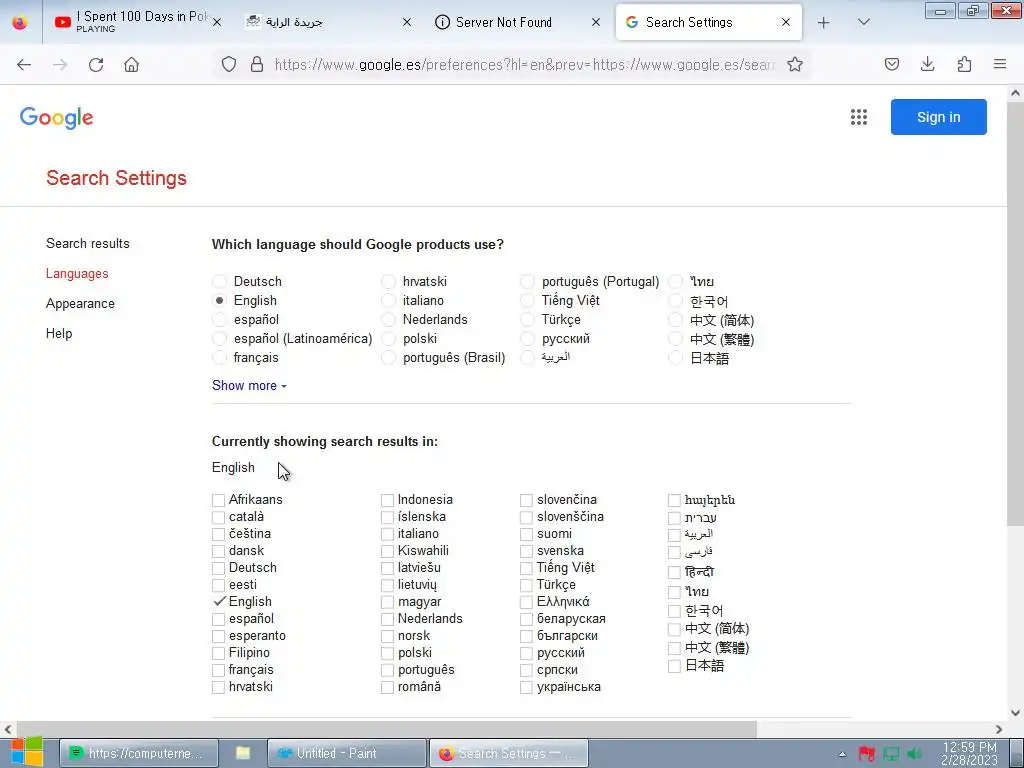Image resolution: width=1024 pixels, height=768 pixels.
Task: Switch to the YouTube 100 Days tab
Action: coord(137,22)
